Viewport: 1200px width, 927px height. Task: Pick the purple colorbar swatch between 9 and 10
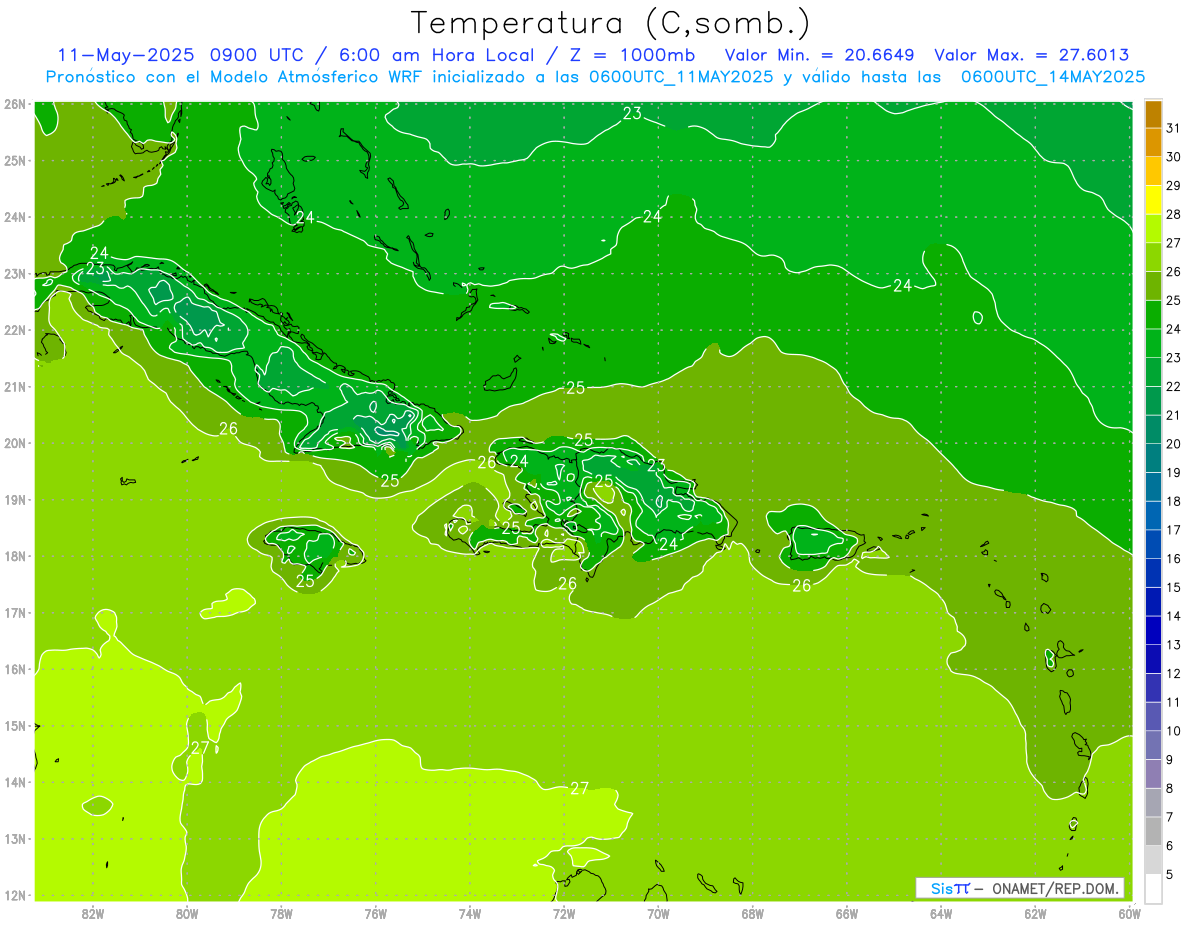click(x=1153, y=745)
